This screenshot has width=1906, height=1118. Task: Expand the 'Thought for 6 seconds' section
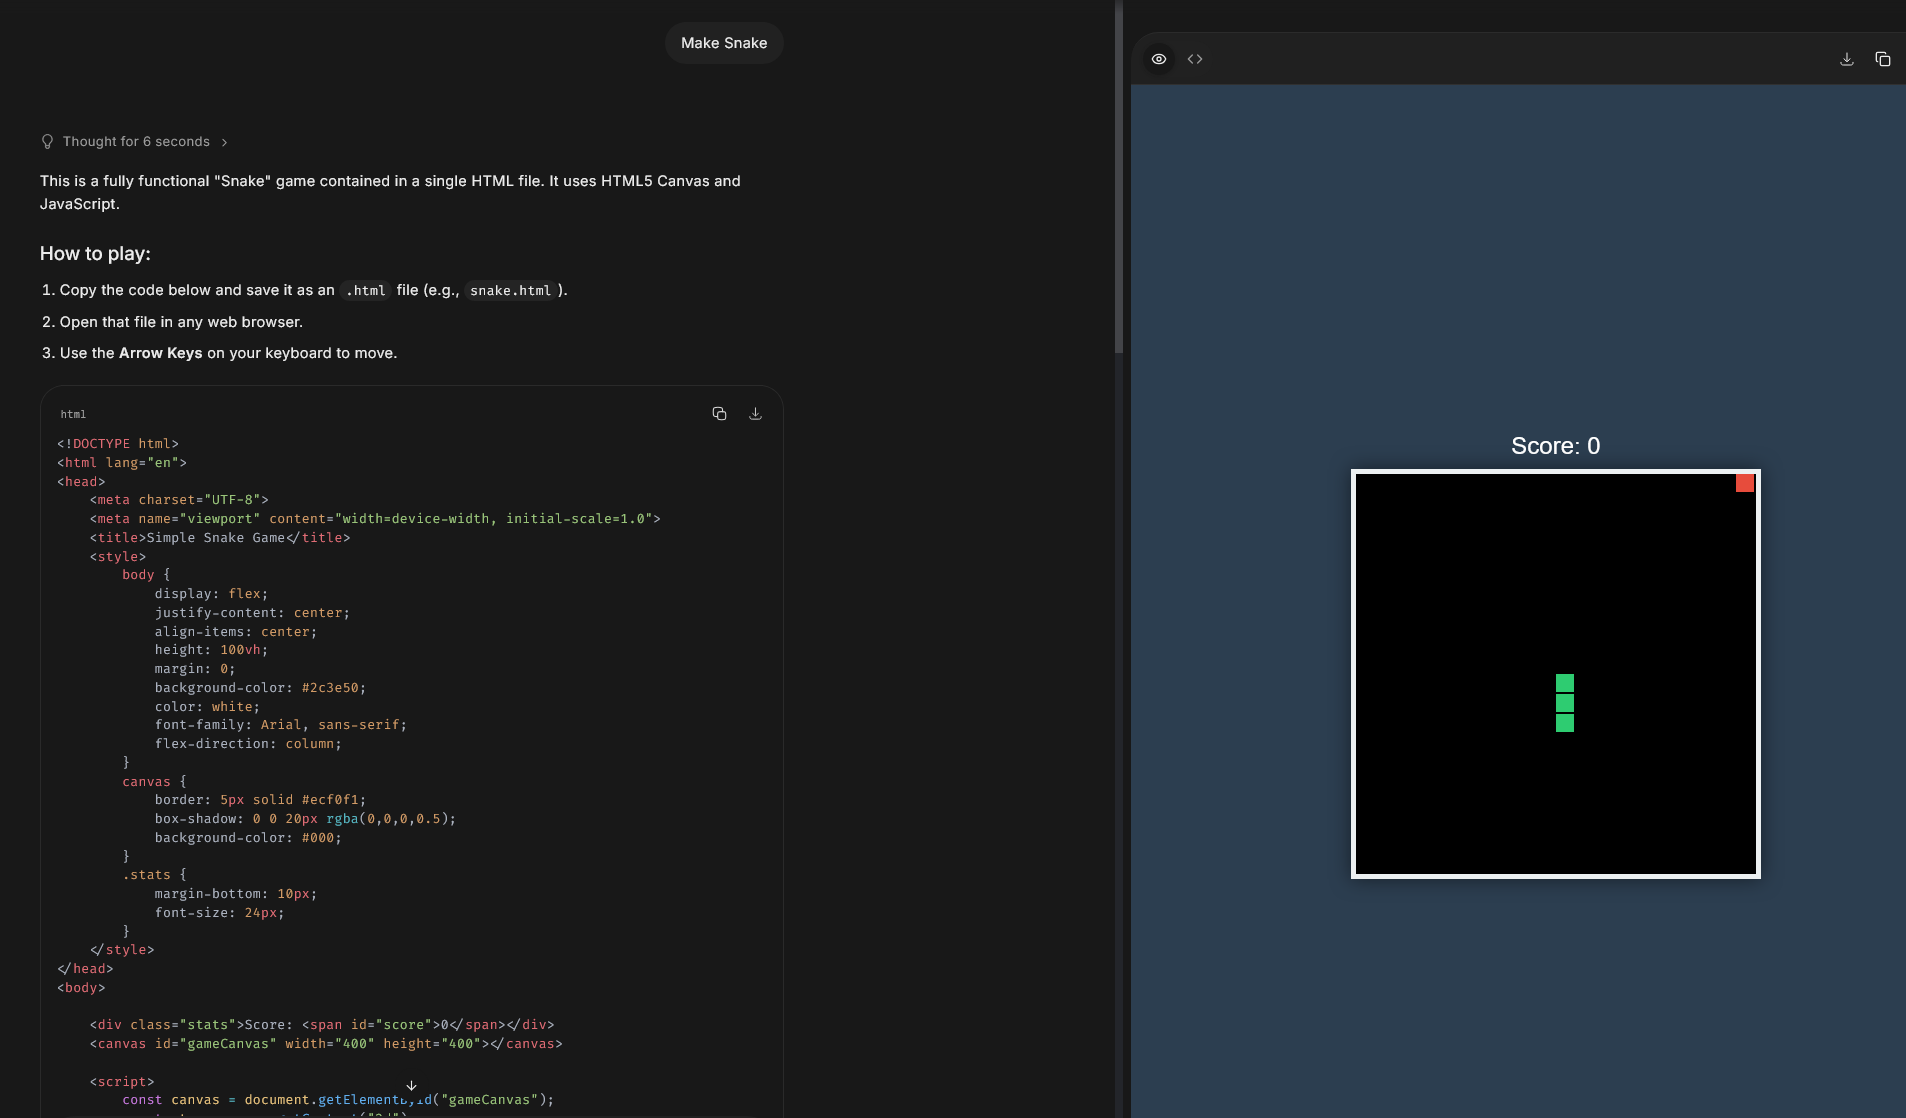pos(135,142)
